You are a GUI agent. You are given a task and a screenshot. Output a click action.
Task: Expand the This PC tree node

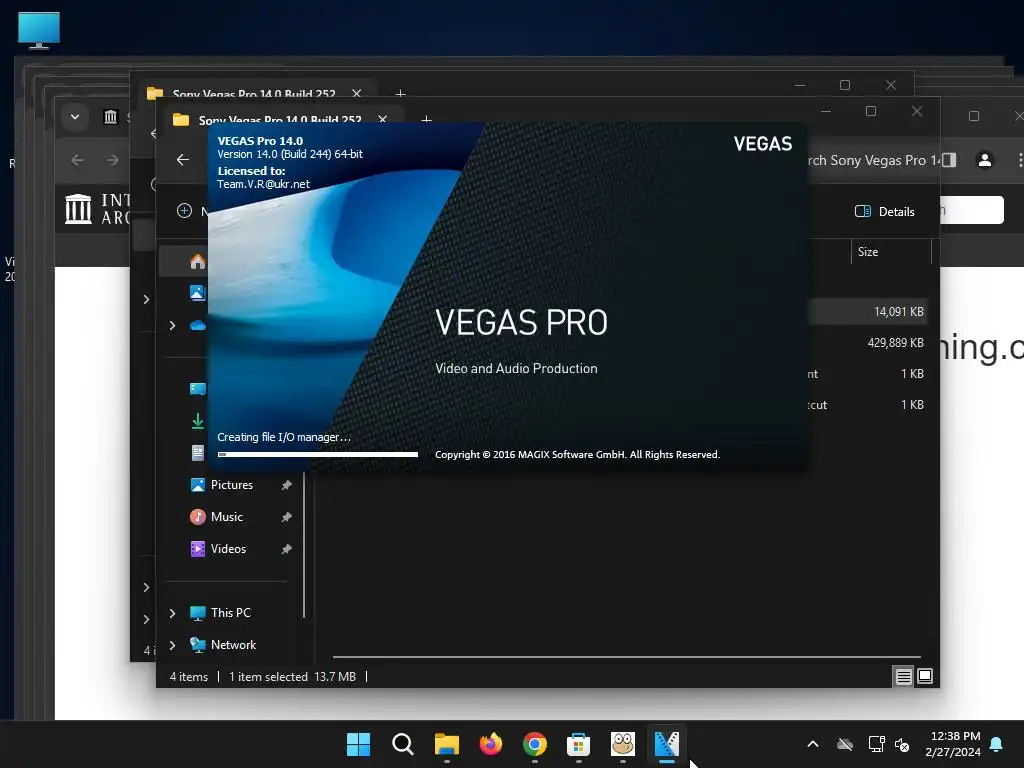[172, 613]
